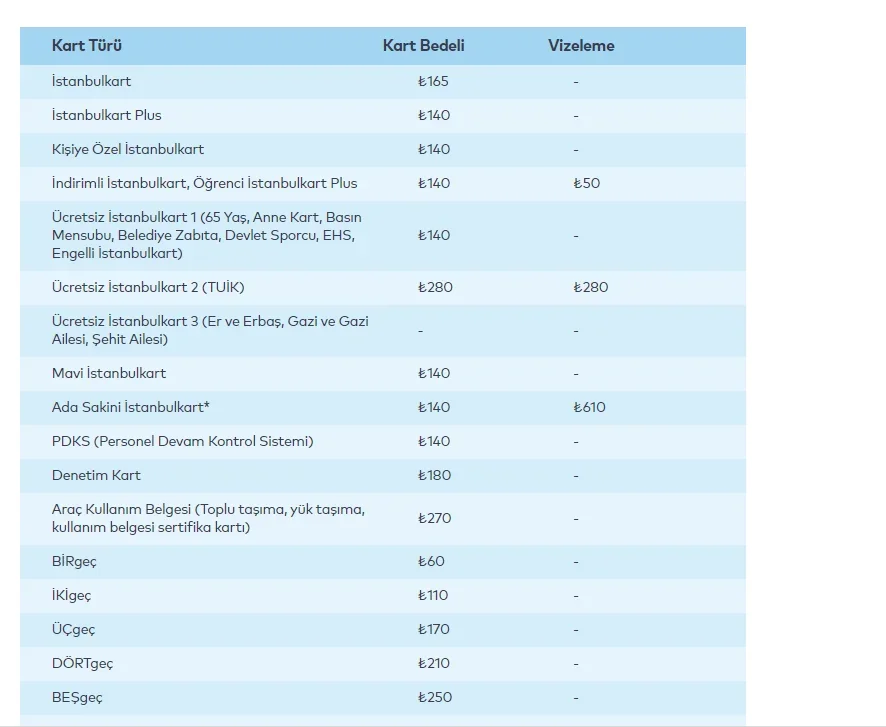Click the Denetim Kart price ₺180

[434, 475]
